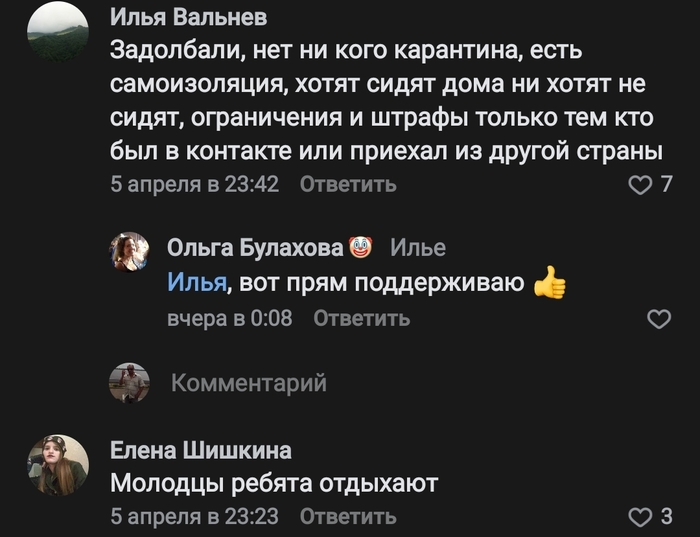This screenshot has width=700, height=537.
Task: Open the 5 апреля в 23:23 timestamp
Action: pyautogui.click(x=194, y=517)
